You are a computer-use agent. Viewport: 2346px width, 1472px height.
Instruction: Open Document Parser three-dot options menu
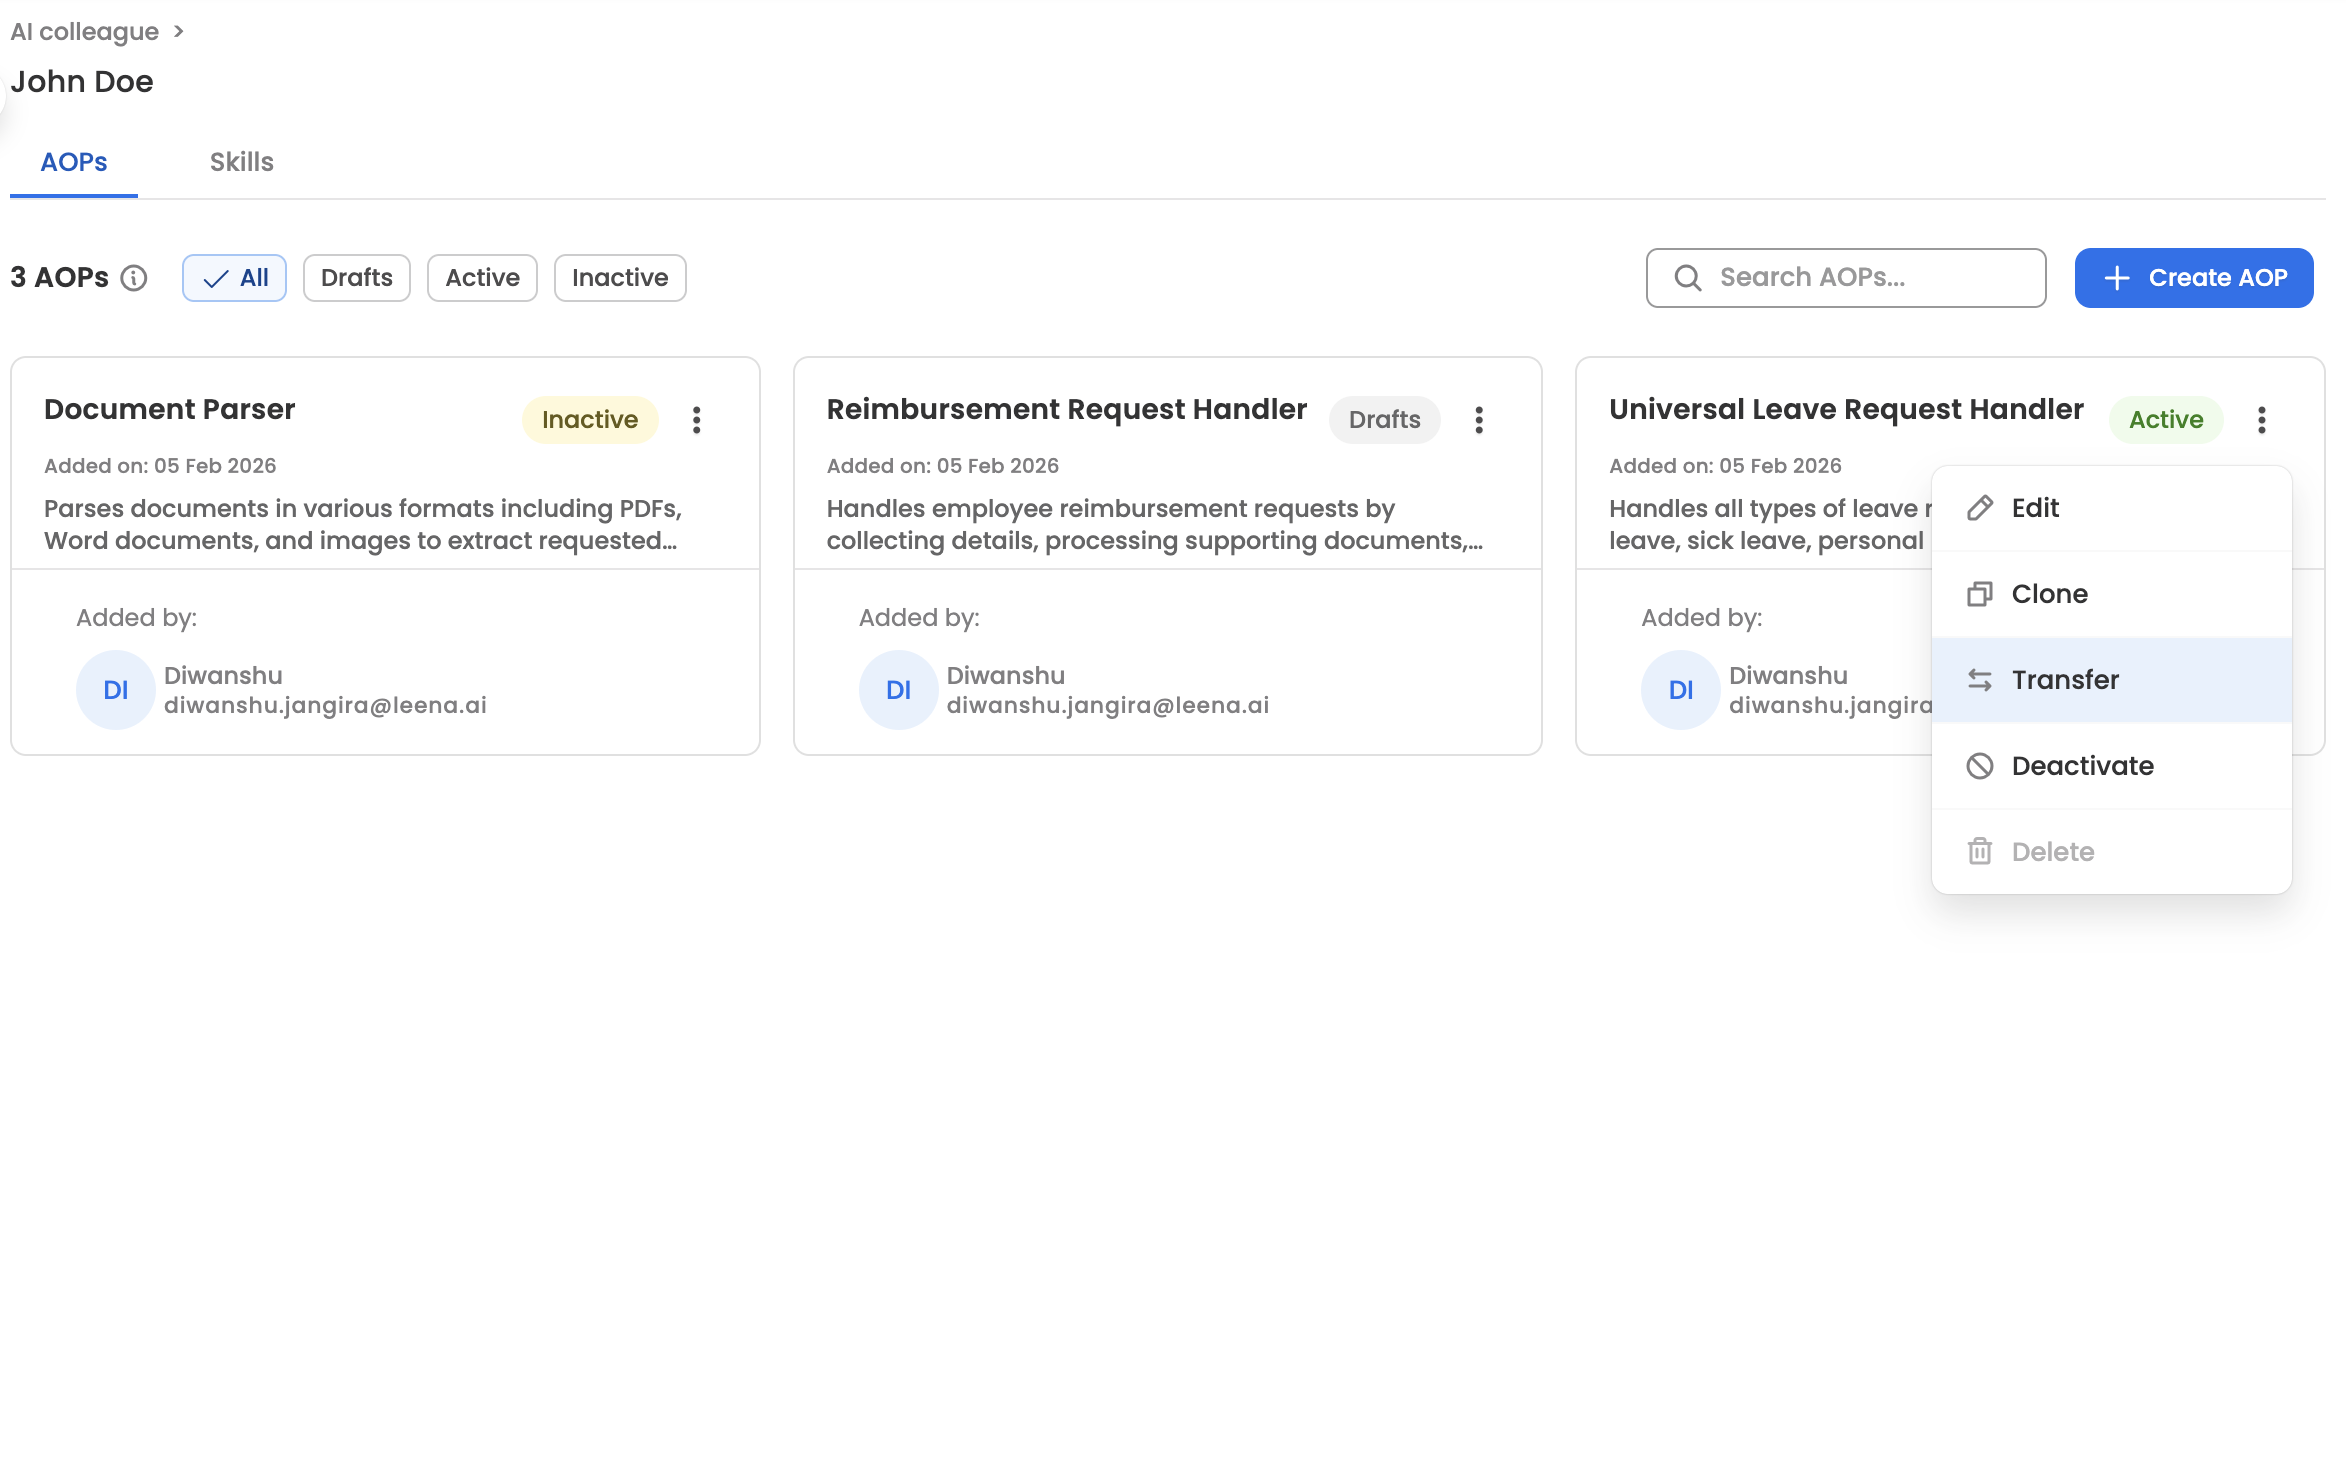pyautogui.click(x=697, y=420)
